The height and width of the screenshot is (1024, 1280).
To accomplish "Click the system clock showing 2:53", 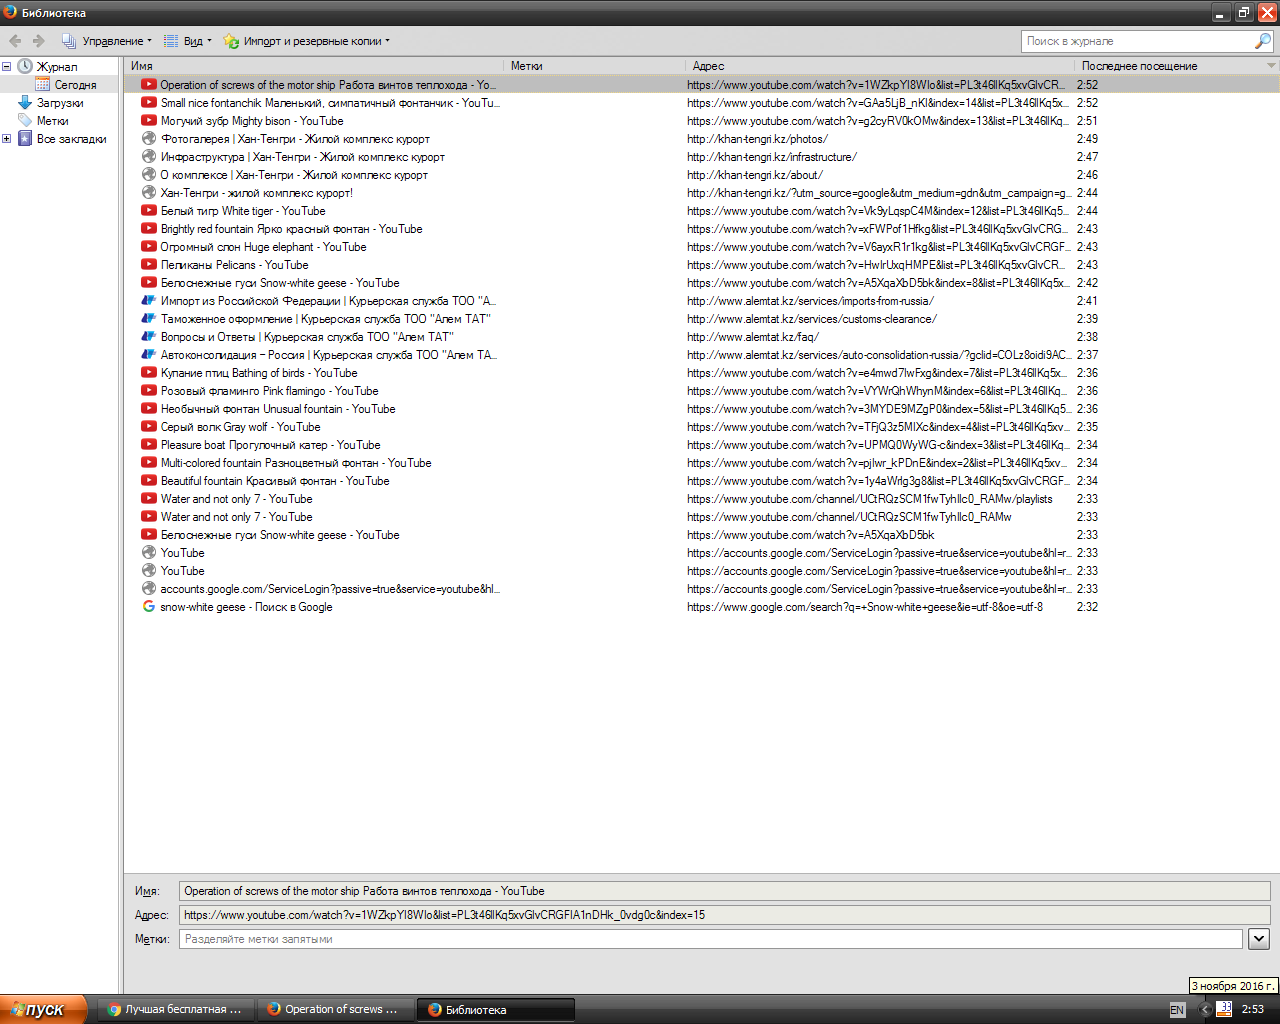I will coord(1253,1010).
